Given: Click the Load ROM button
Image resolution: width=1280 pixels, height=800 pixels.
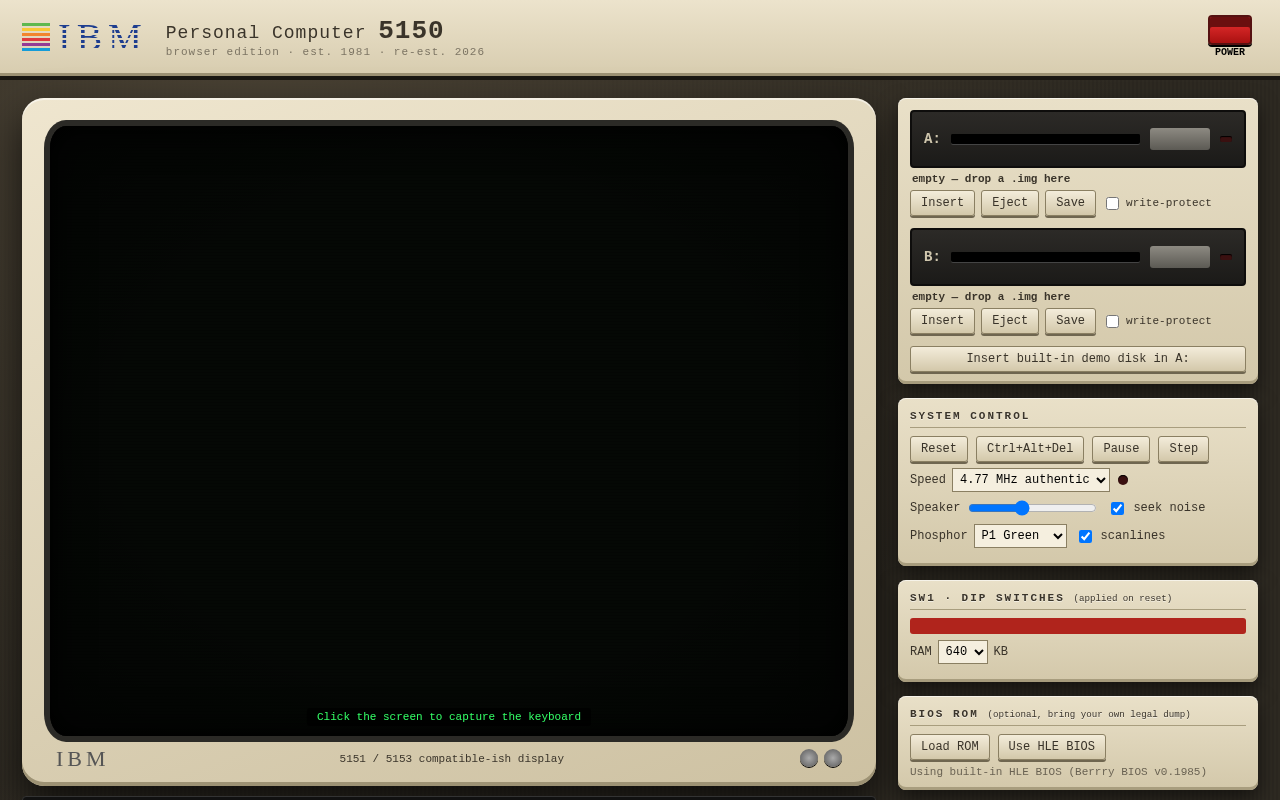Looking at the screenshot, I should click(950, 747).
